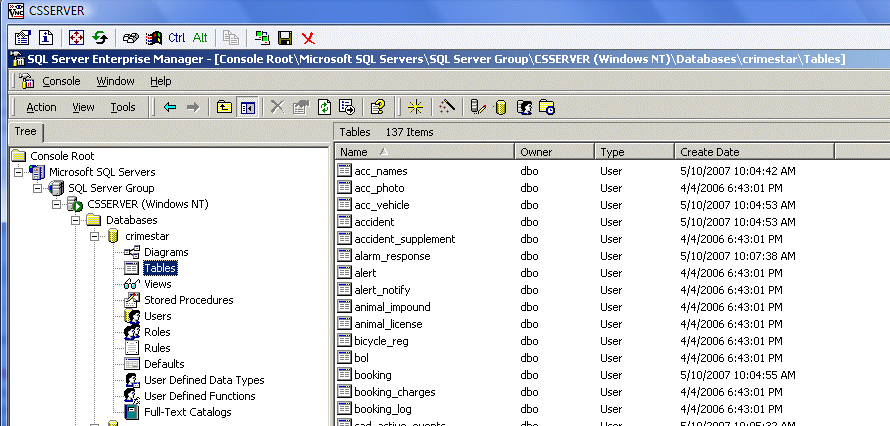Click the New Database cylinder icon
The height and width of the screenshot is (426, 890).
tap(501, 107)
